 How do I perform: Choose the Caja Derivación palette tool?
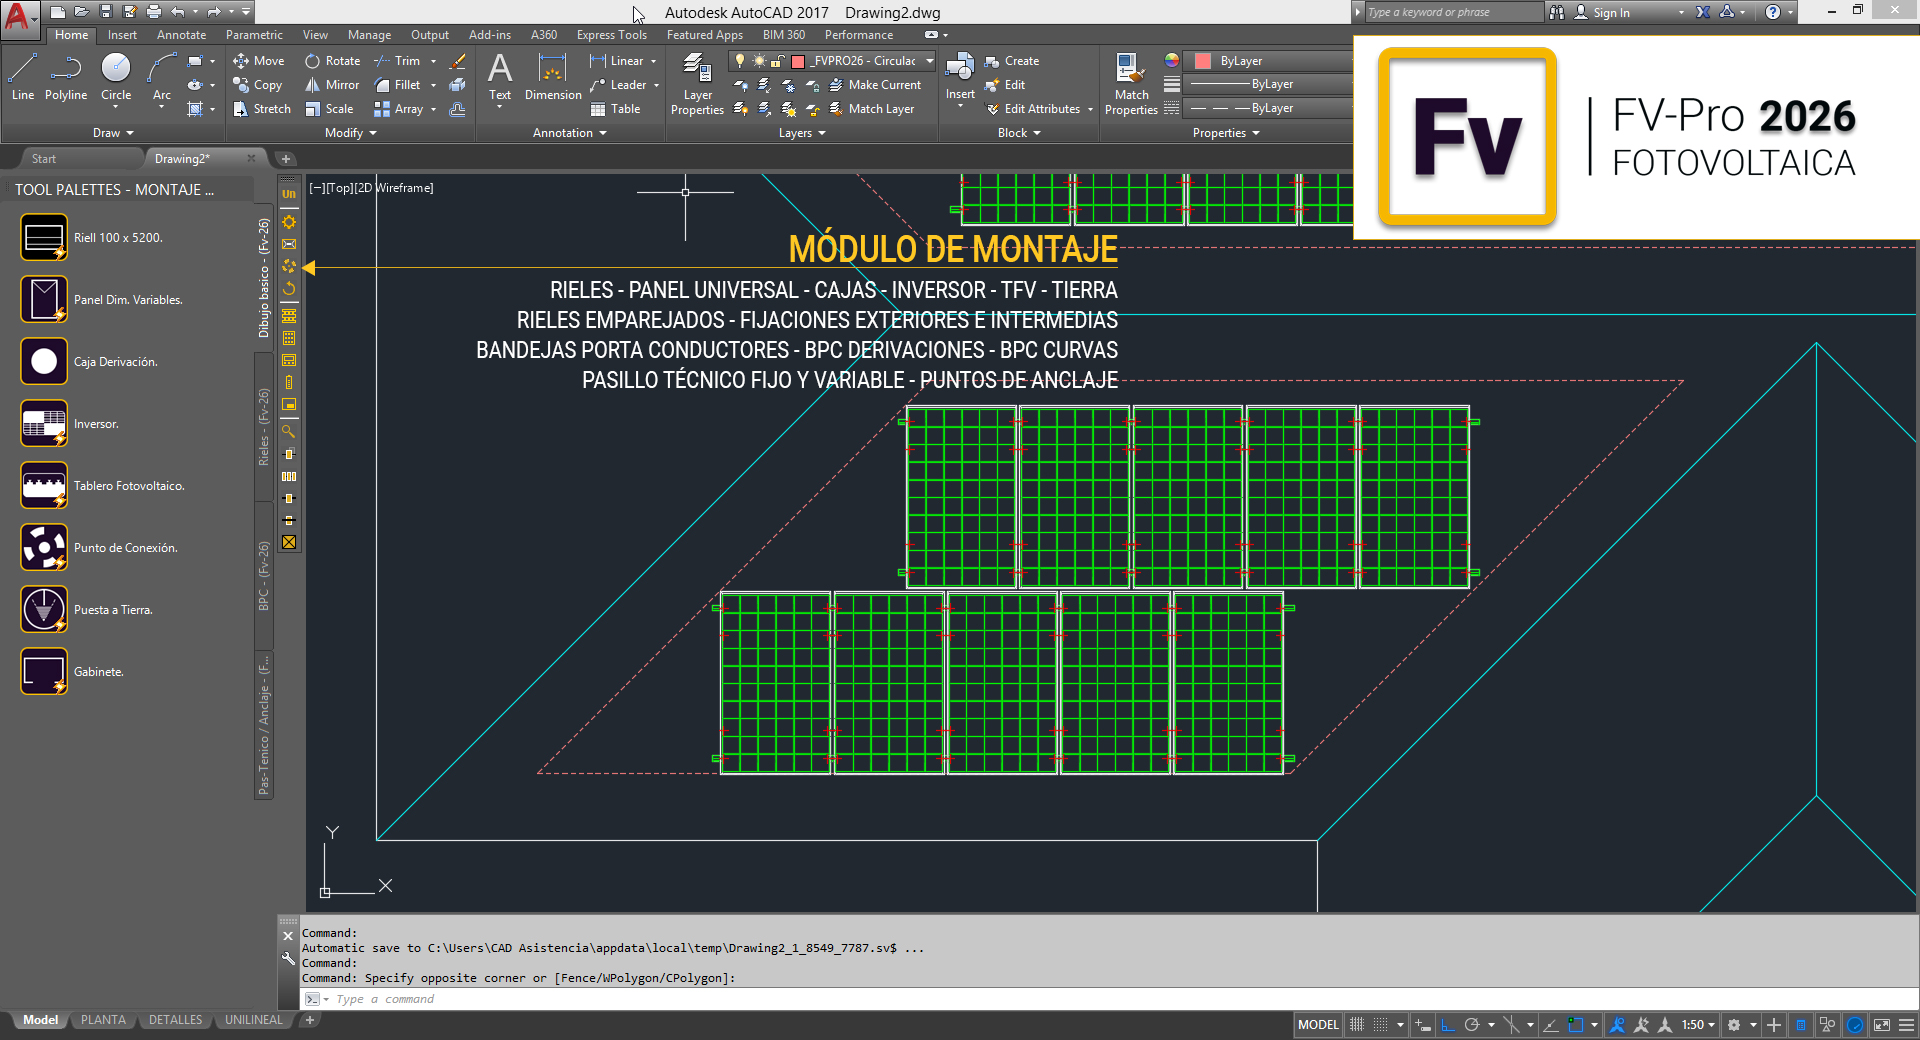[44, 361]
